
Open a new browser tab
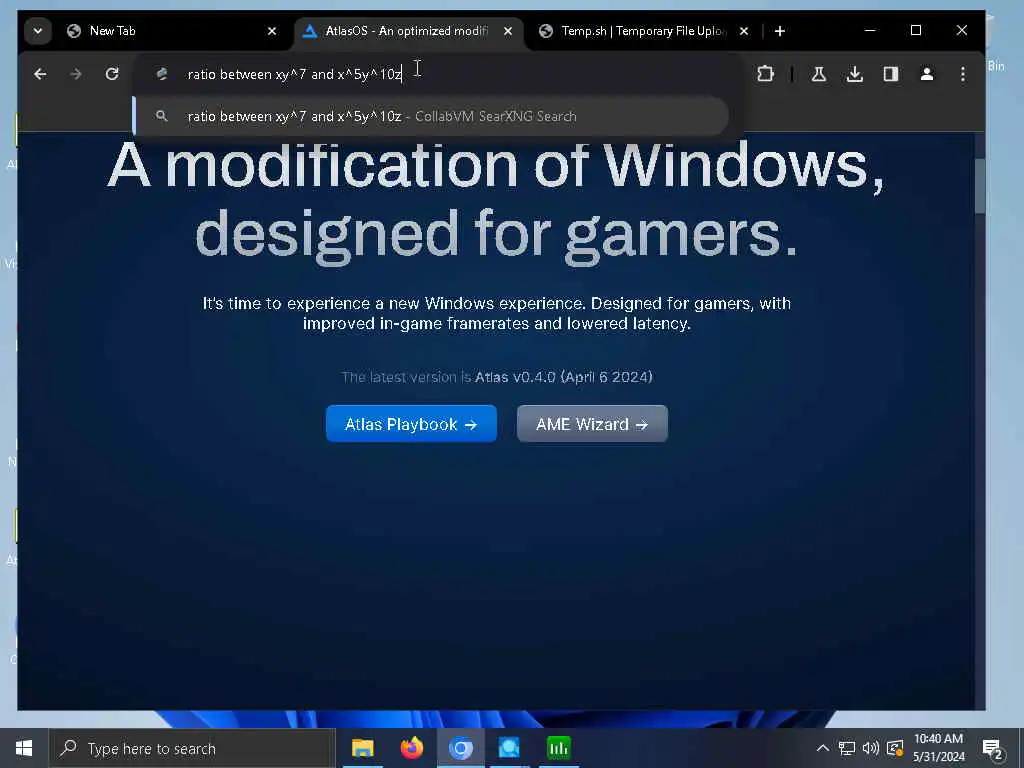780,31
